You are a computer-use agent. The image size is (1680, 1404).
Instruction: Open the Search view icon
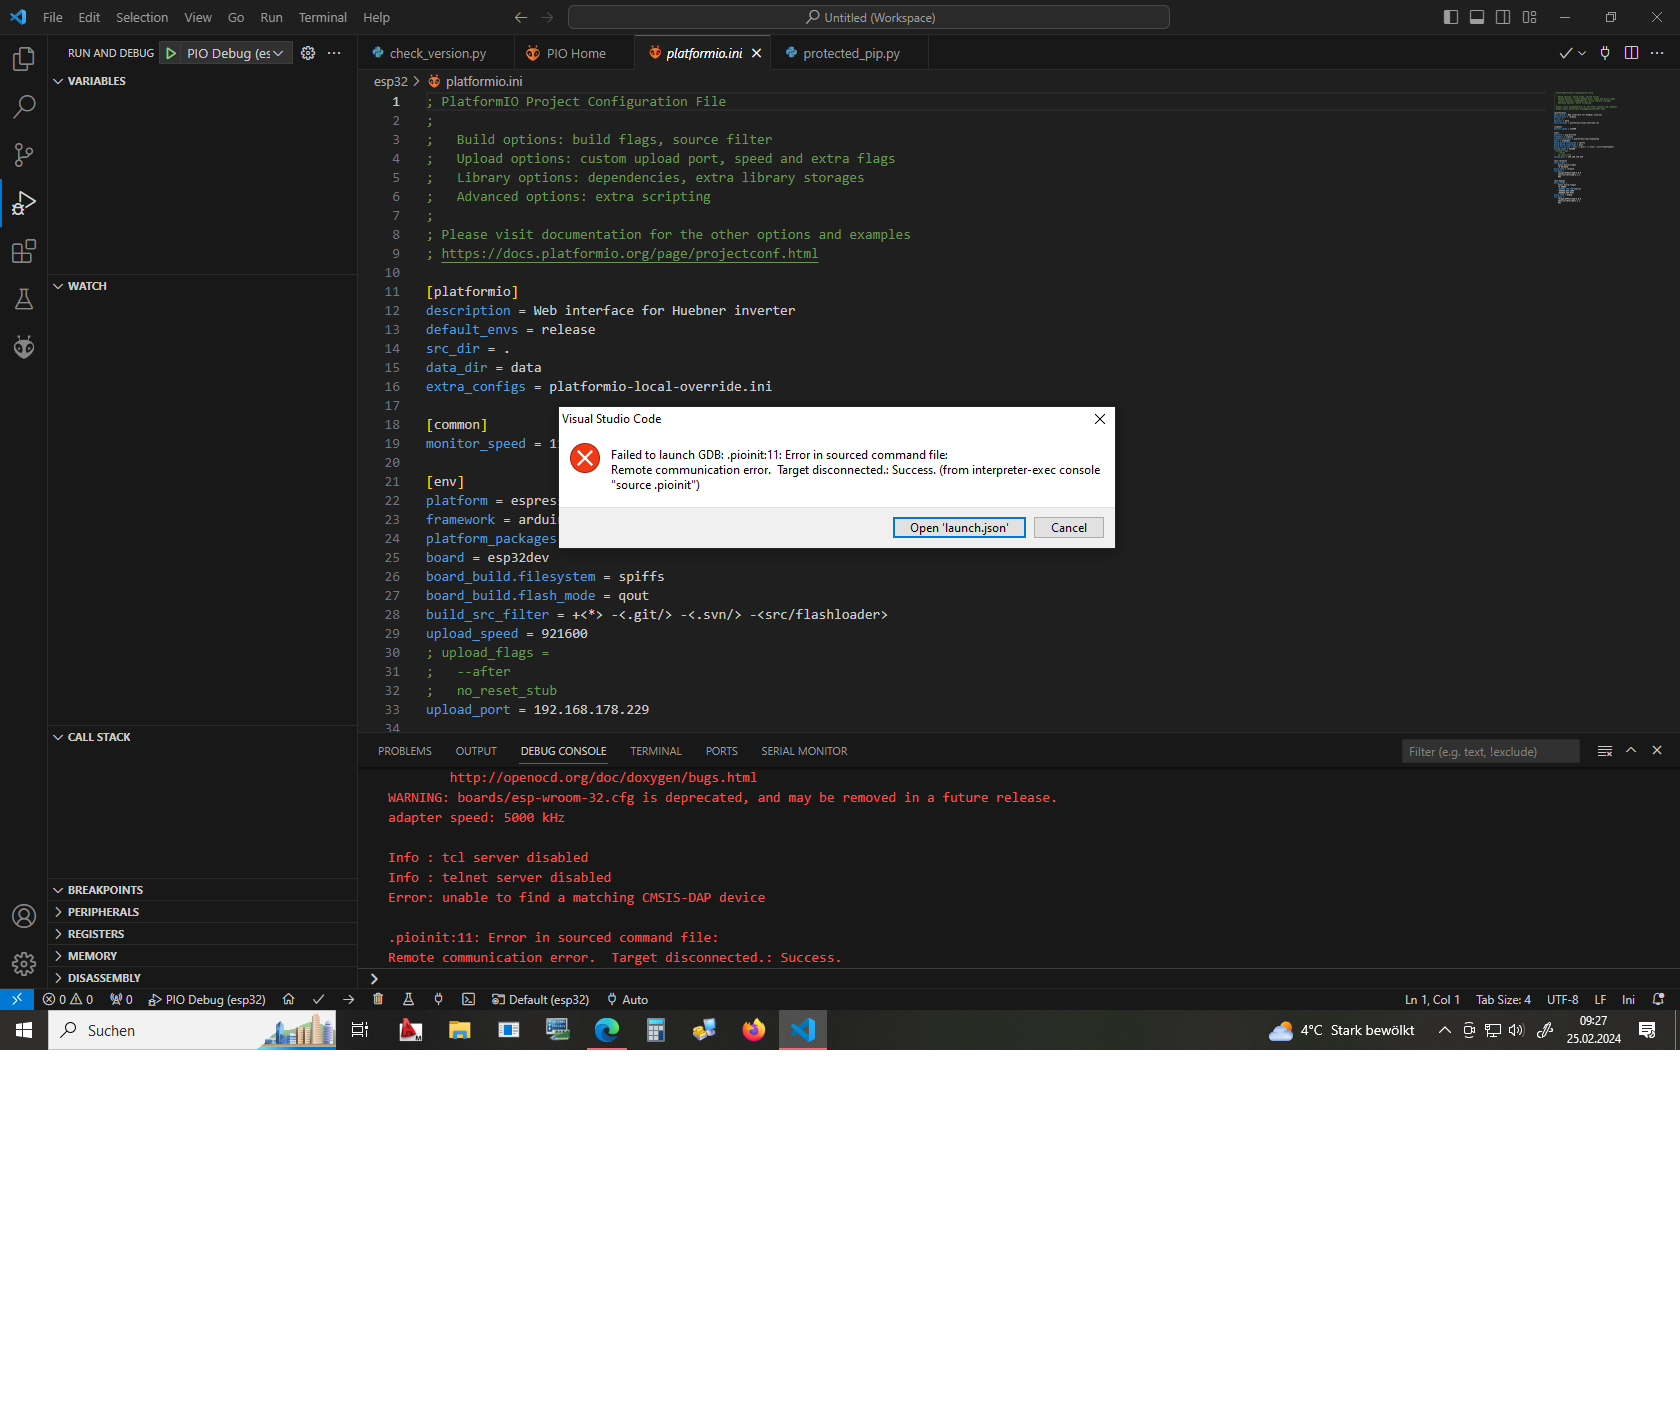[24, 107]
